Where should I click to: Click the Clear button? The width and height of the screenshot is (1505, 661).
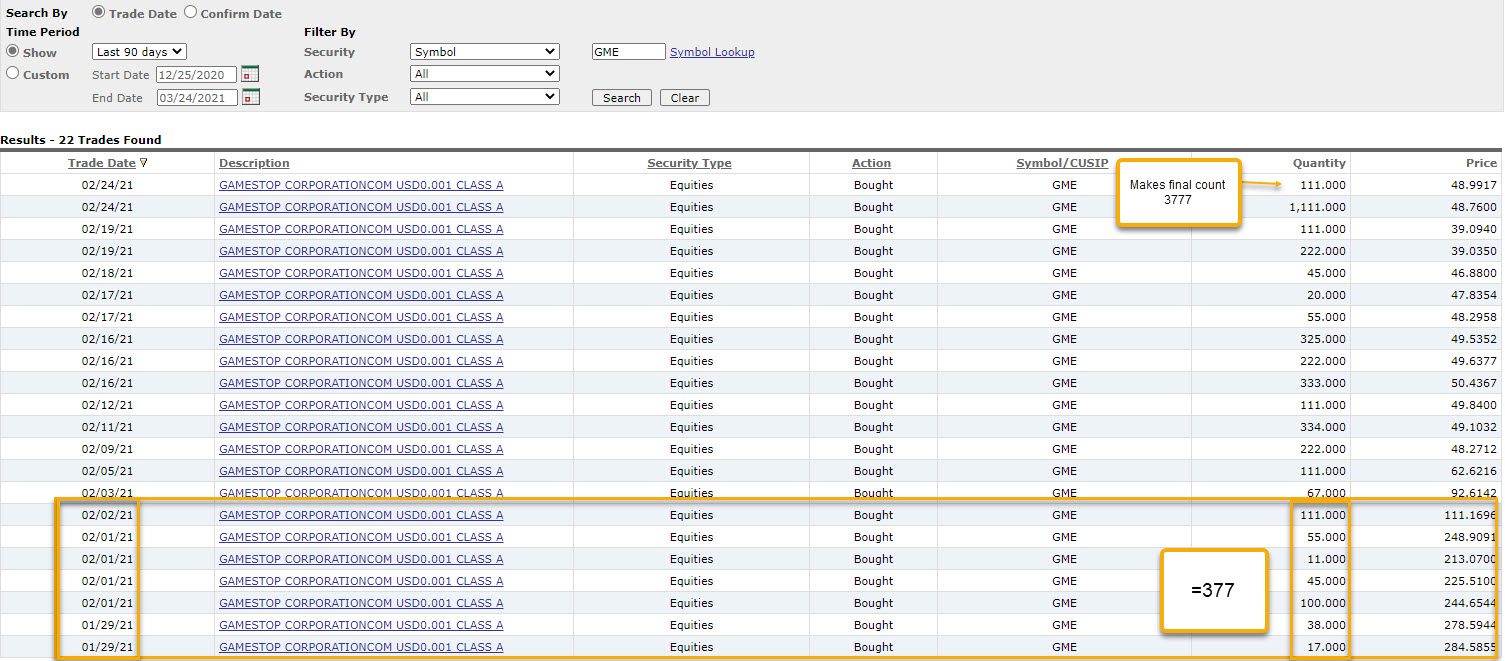685,98
